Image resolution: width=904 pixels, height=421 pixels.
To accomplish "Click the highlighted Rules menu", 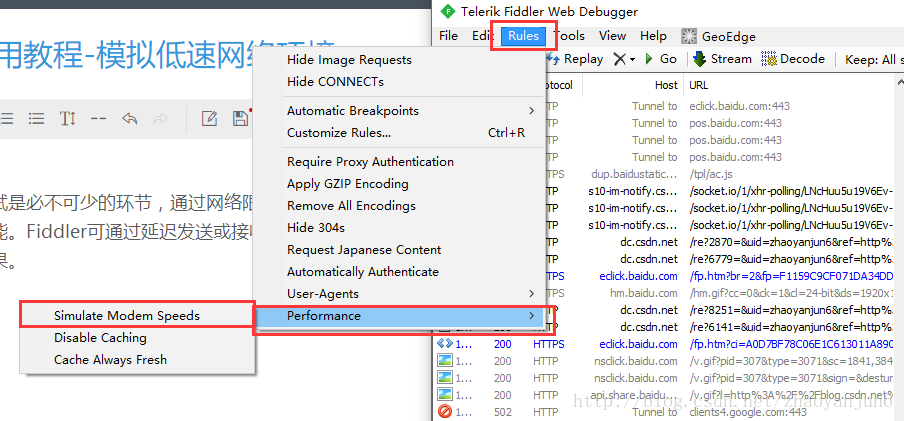I will coord(523,36).
